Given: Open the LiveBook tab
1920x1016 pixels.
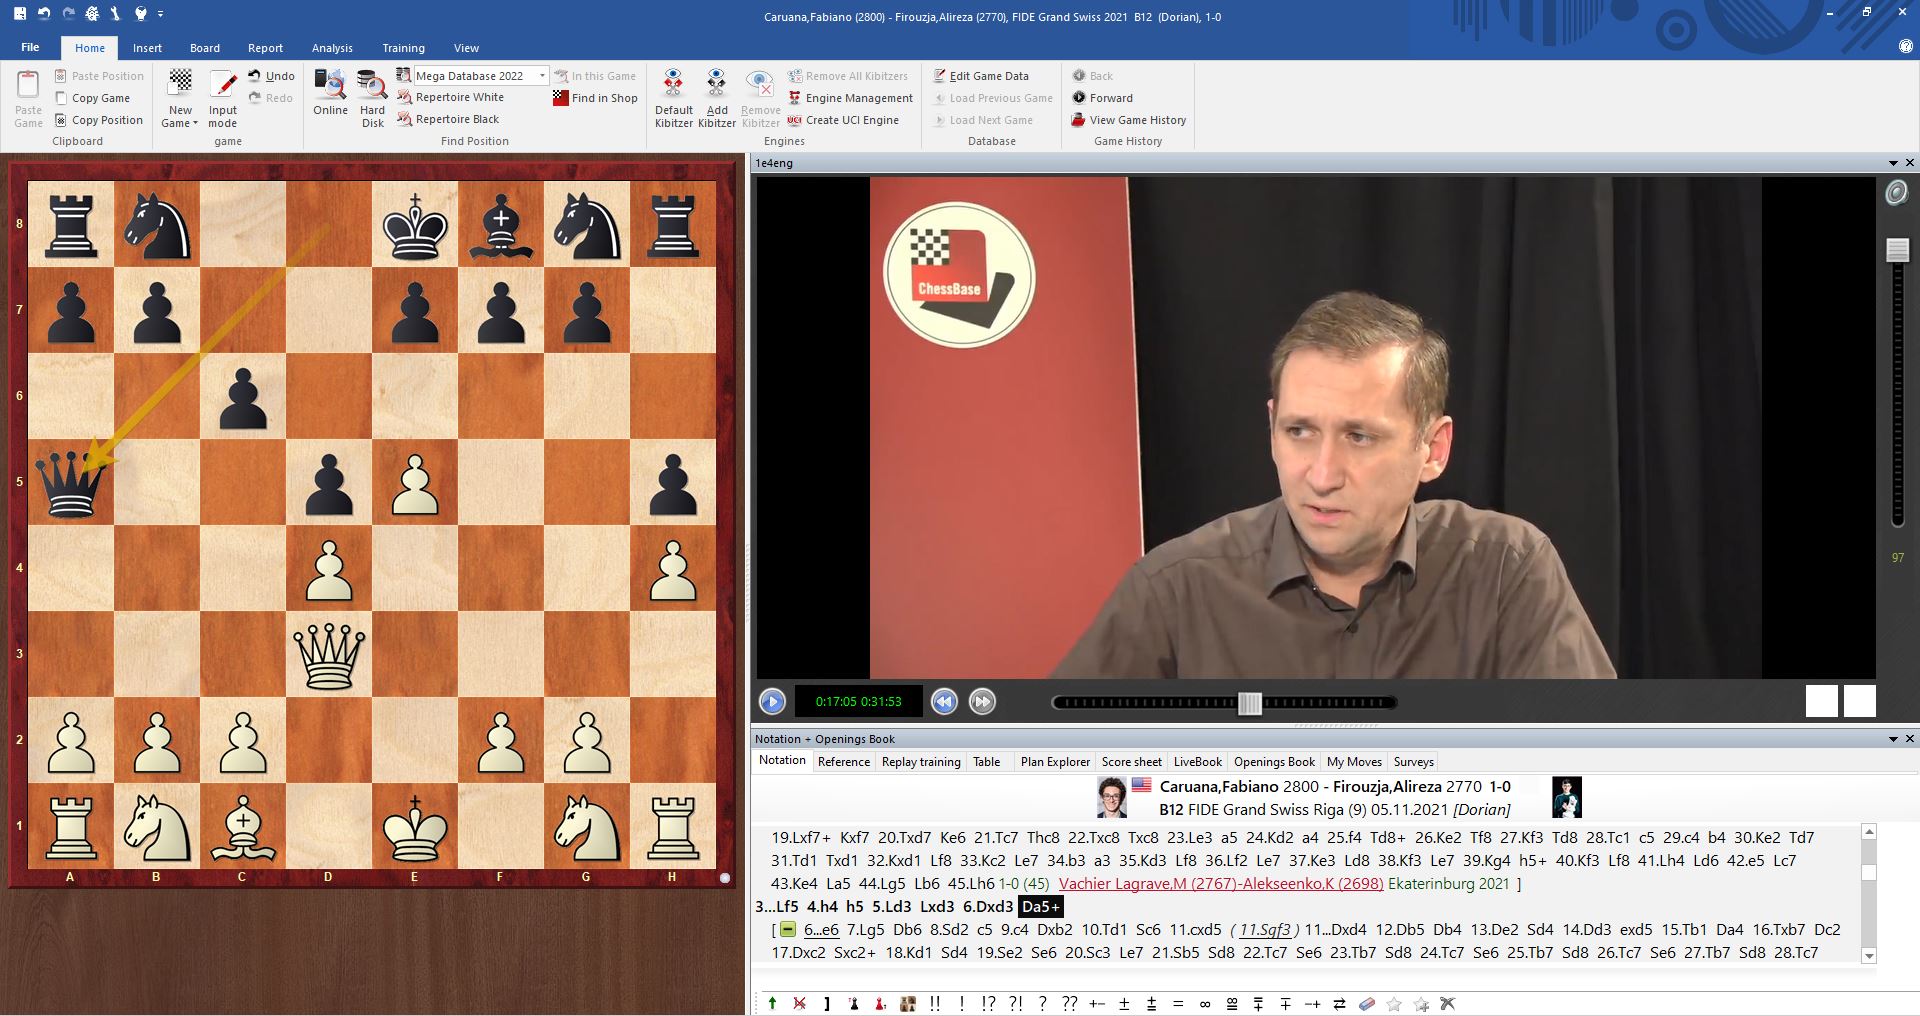Looking at the screenshot, I should click(1197, 762).
